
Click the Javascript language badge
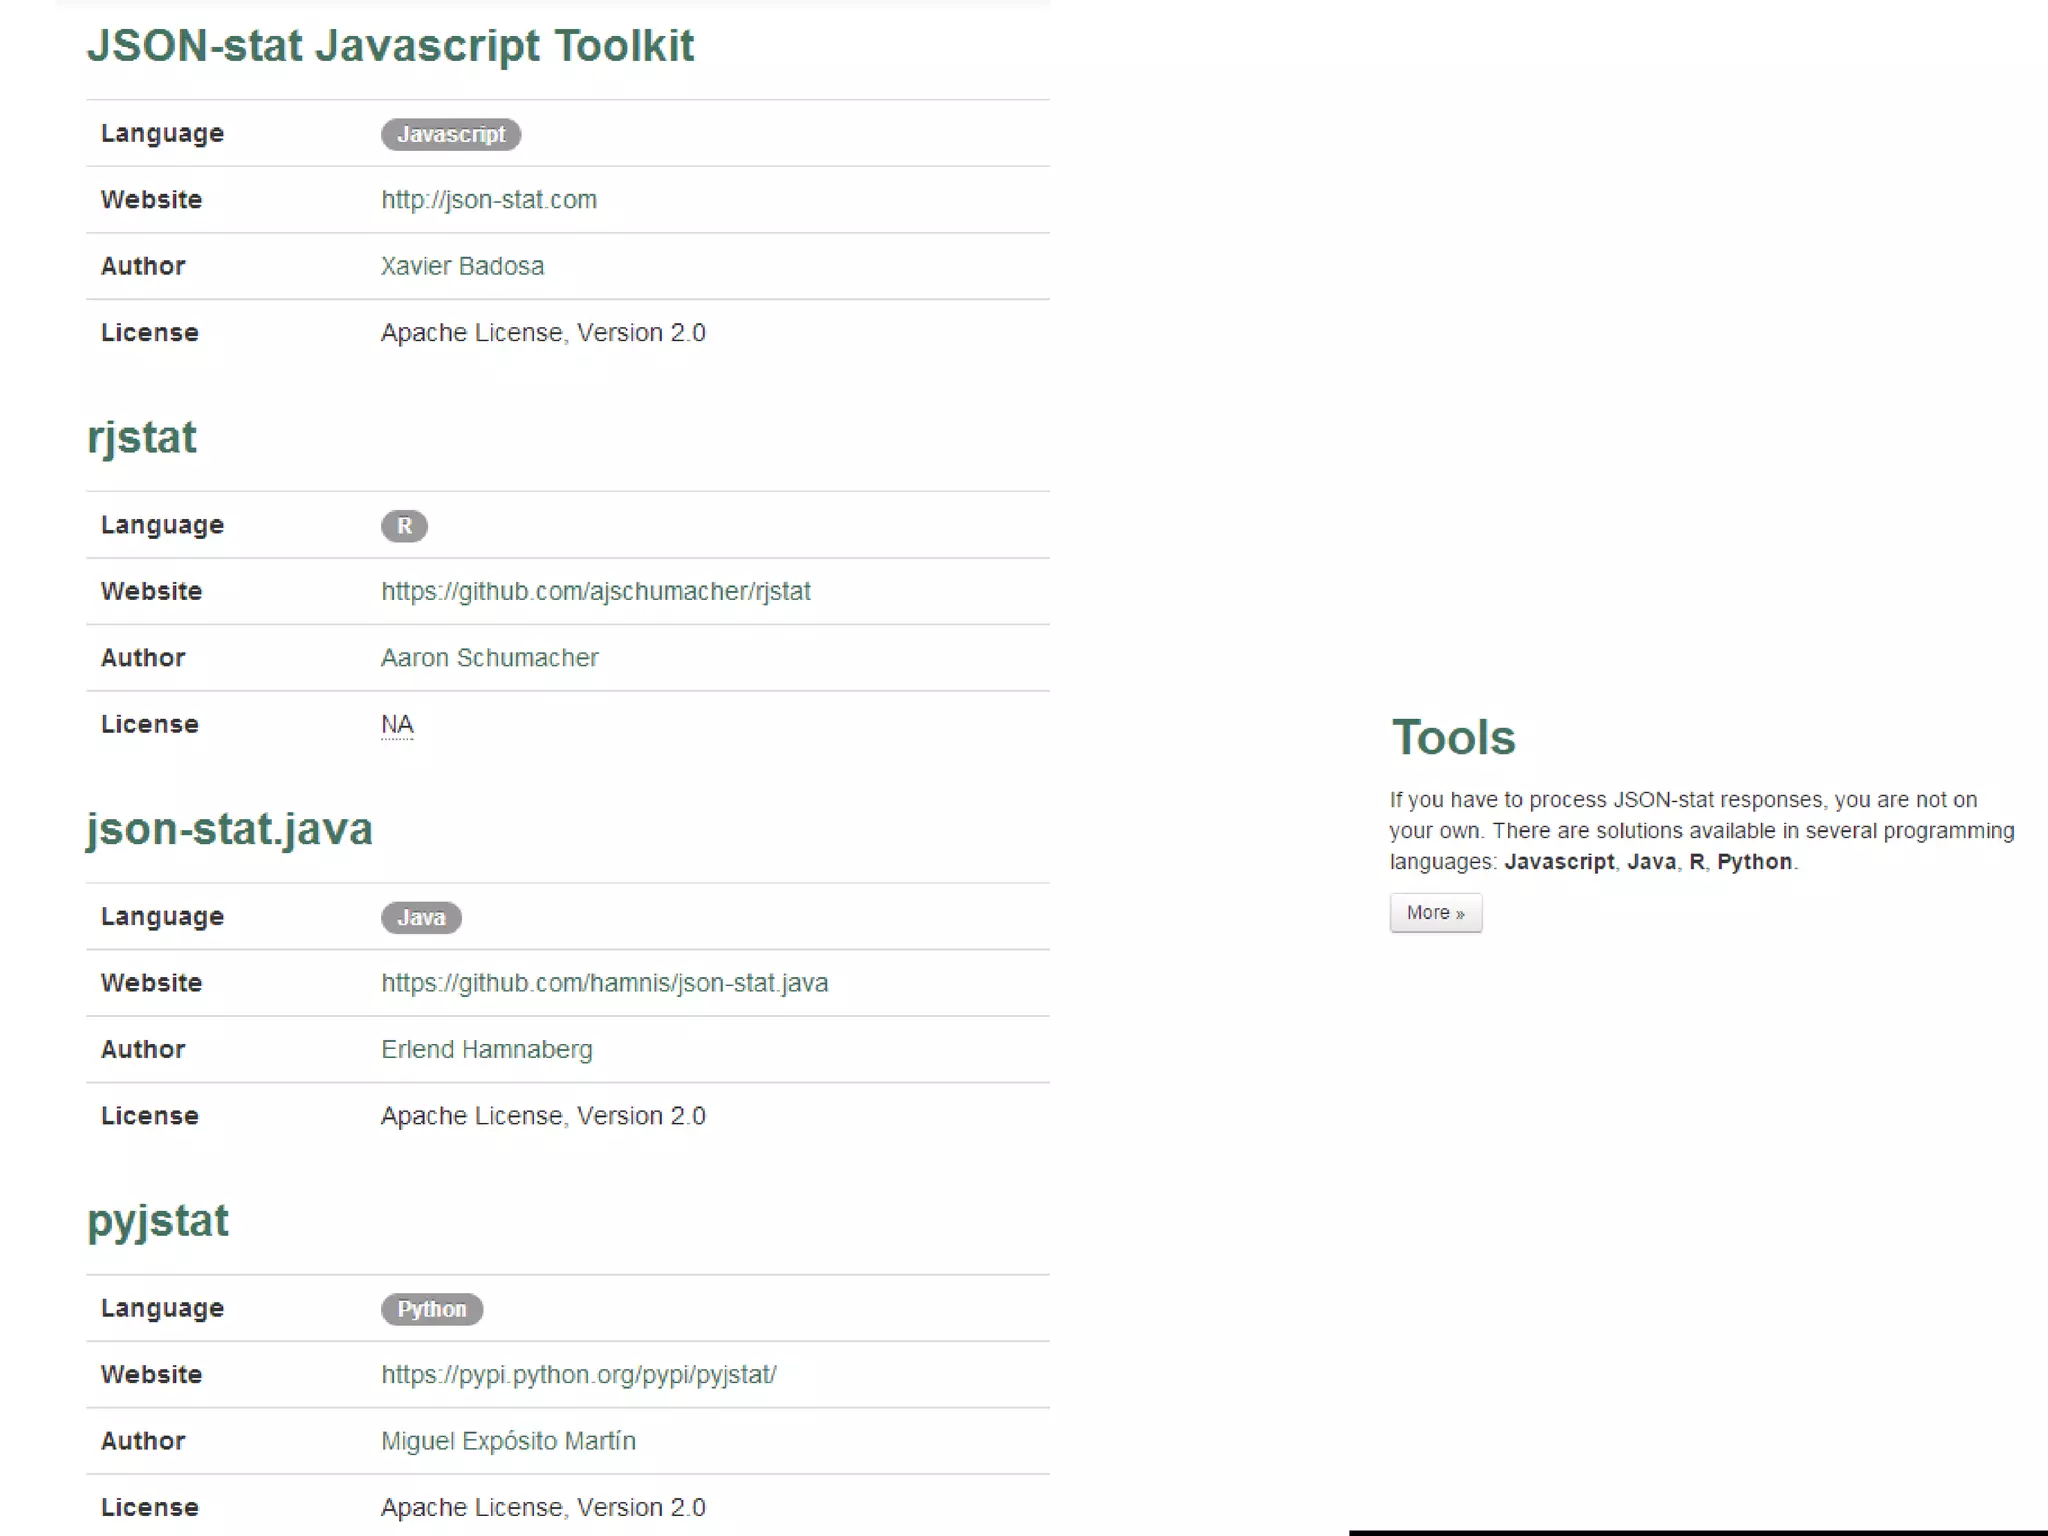click(x=450, y=134)
